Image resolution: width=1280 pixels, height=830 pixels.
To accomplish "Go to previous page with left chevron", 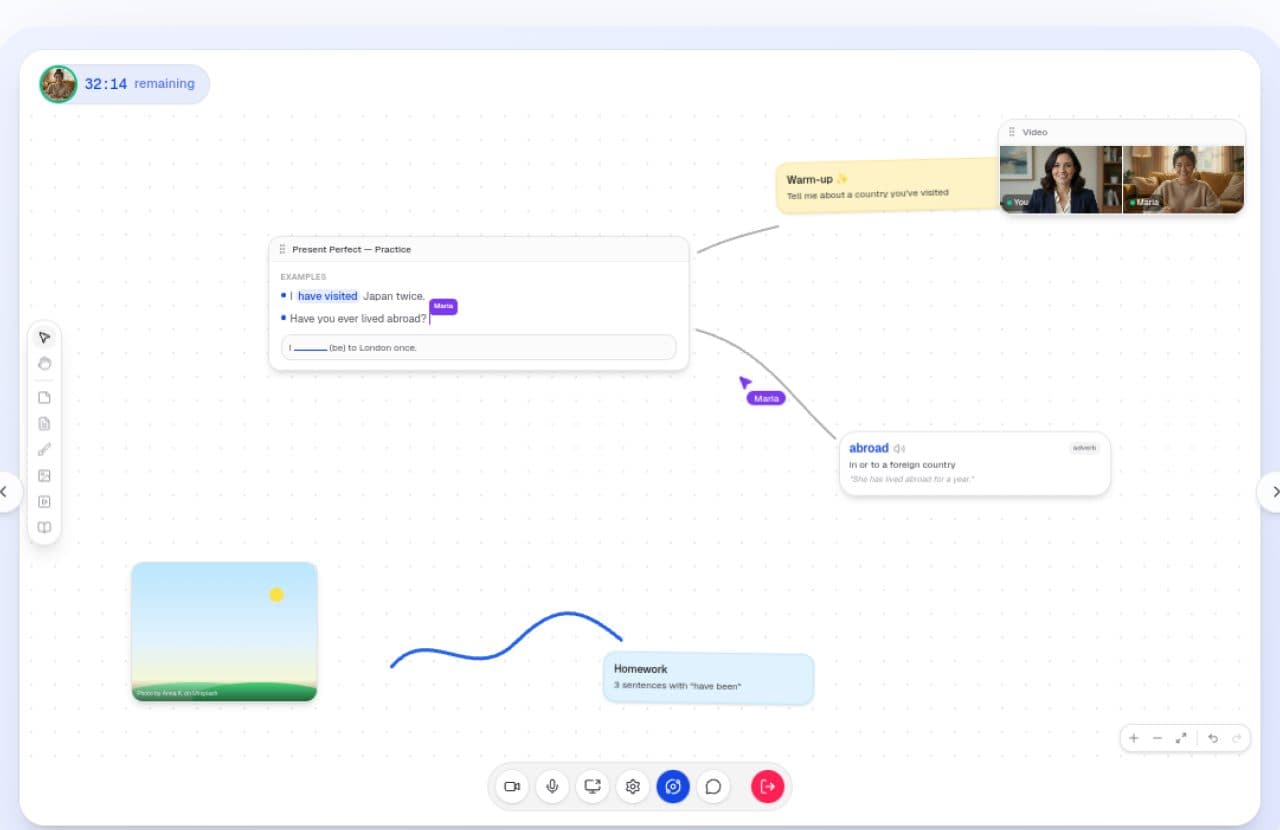I will (6, 492).
